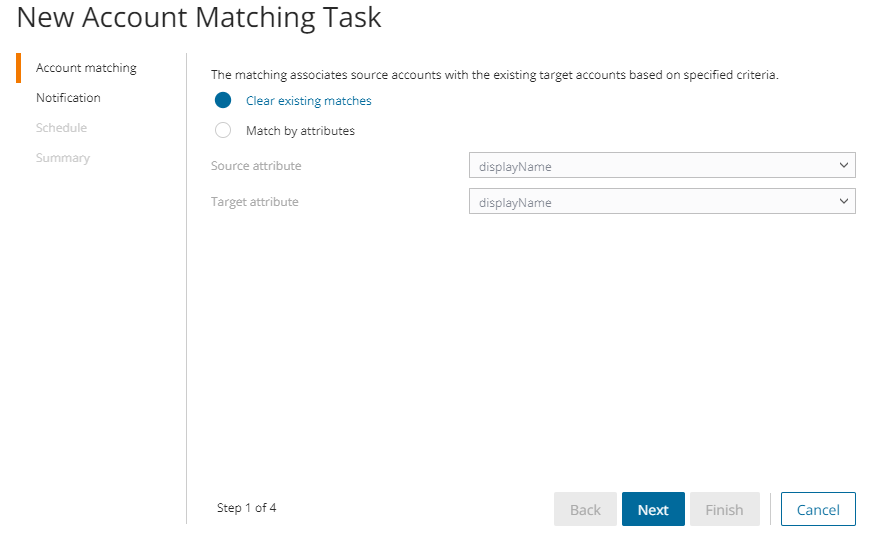
Task: Click the Match by attributes label text
Action: pos(300,131)
